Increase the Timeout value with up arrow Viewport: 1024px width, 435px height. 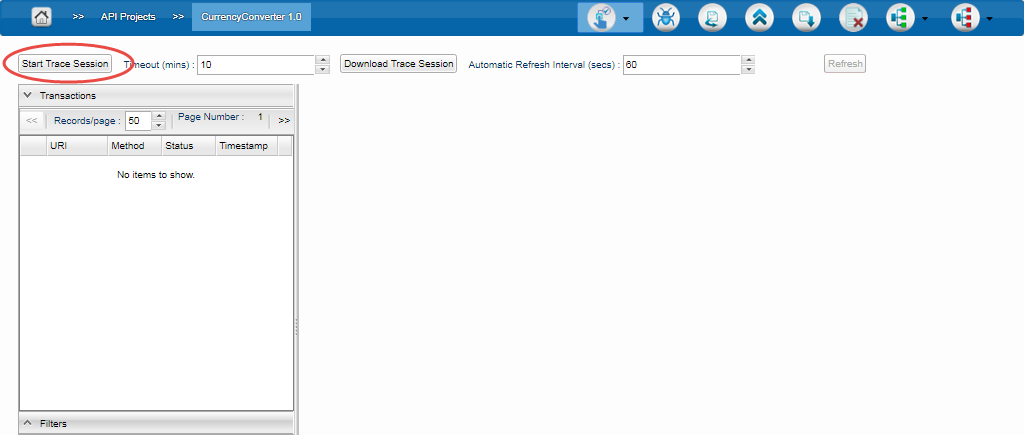pos(323,59)
